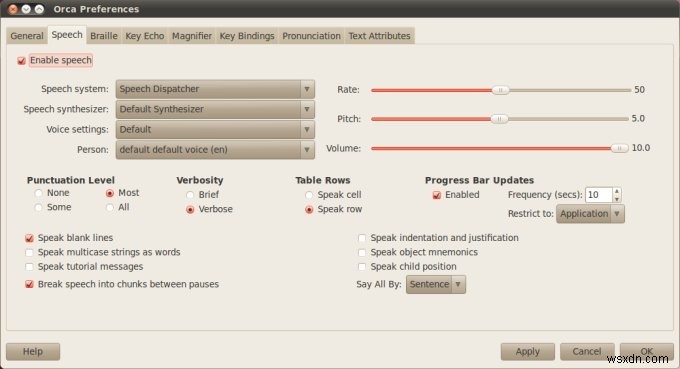Open the Braille tab
This screenshot has height=369, width=680.
104,36
